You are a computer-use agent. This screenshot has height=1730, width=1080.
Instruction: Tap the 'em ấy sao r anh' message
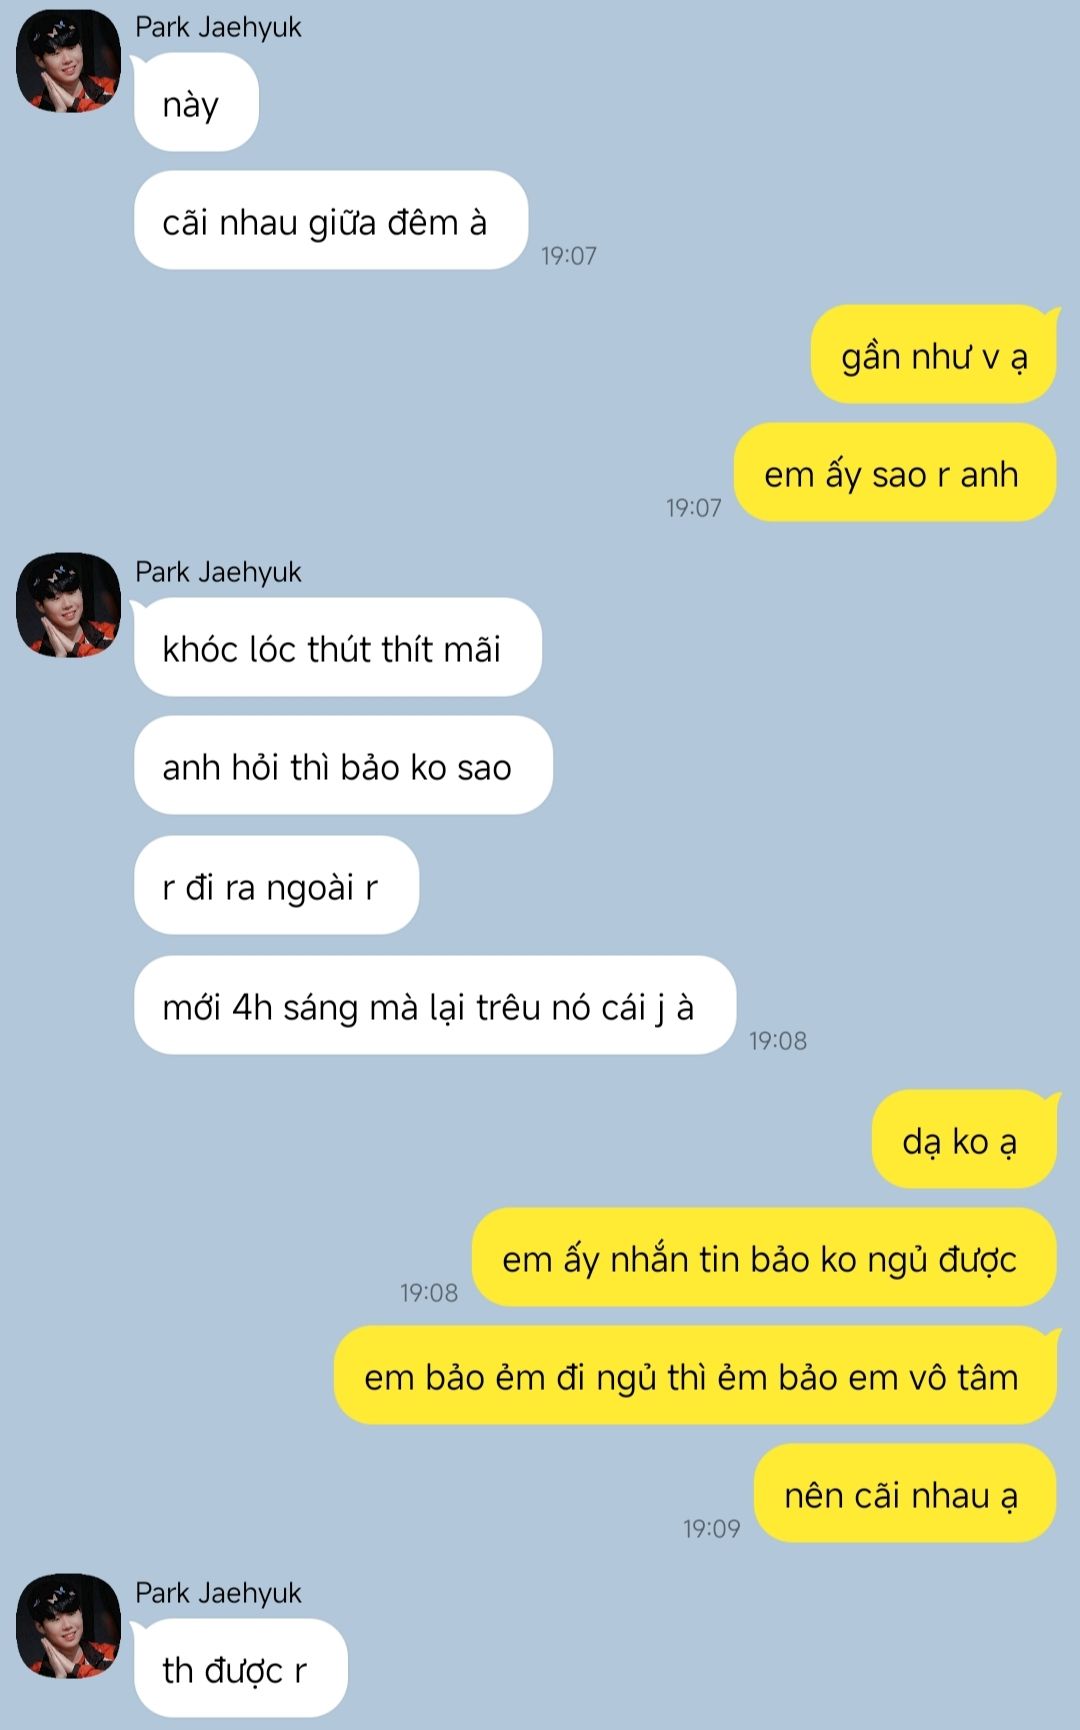point(895,473)
